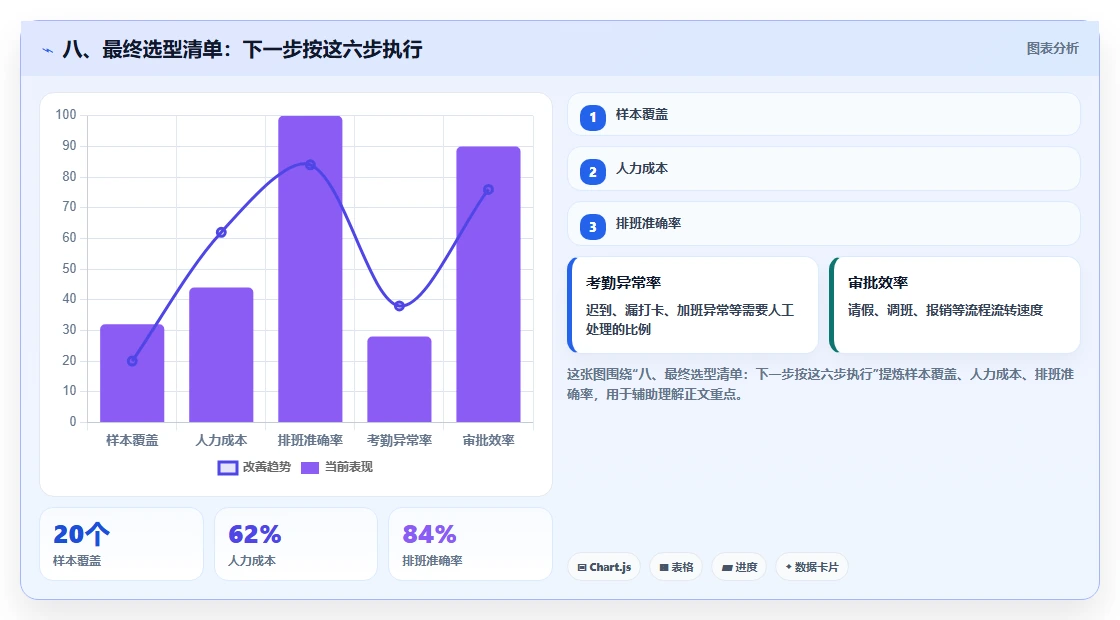
Task: Click the x-axis label 样本覆盖
Action: (x=132, y=441)
